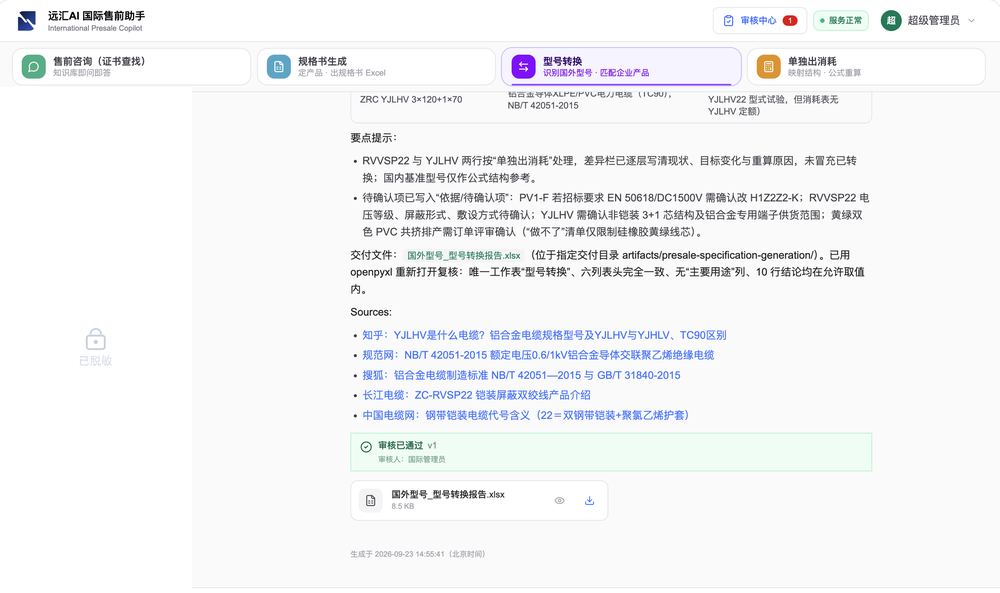Image resolution: width=1000 pixels, height=593 pixels.
Task: Click the review center clipboard icon
Action: [728, 20]
